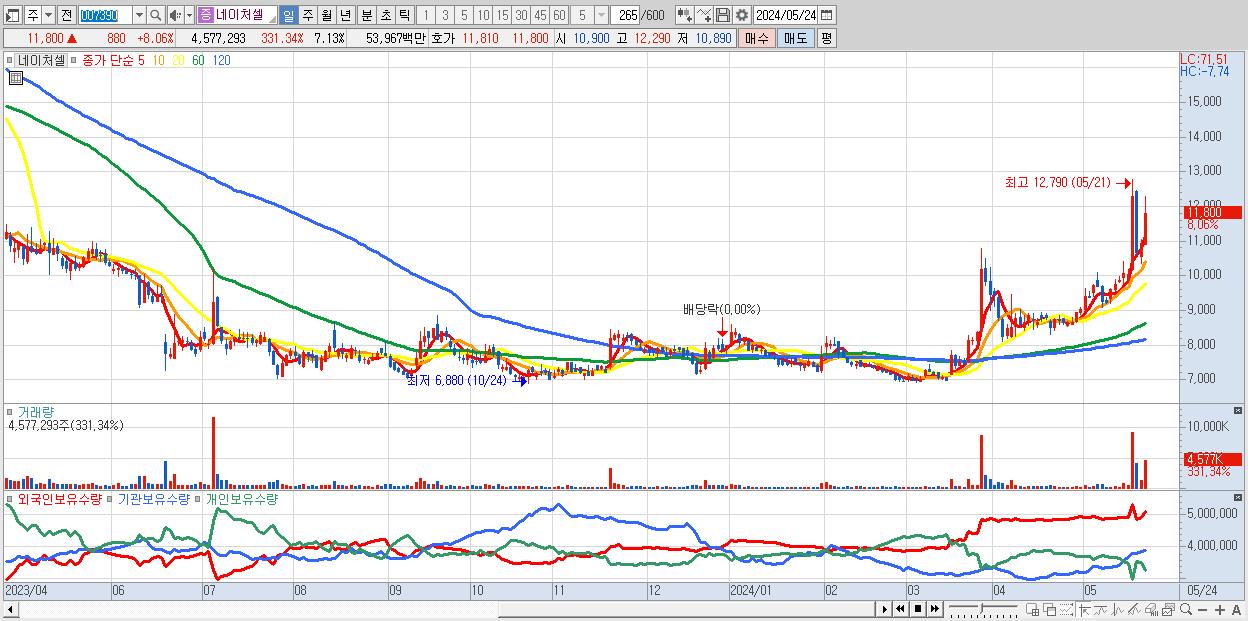Select interval preset 45
Viewport: 1248px width, 621px height.
pyautogui.click(x=540, y=15)
